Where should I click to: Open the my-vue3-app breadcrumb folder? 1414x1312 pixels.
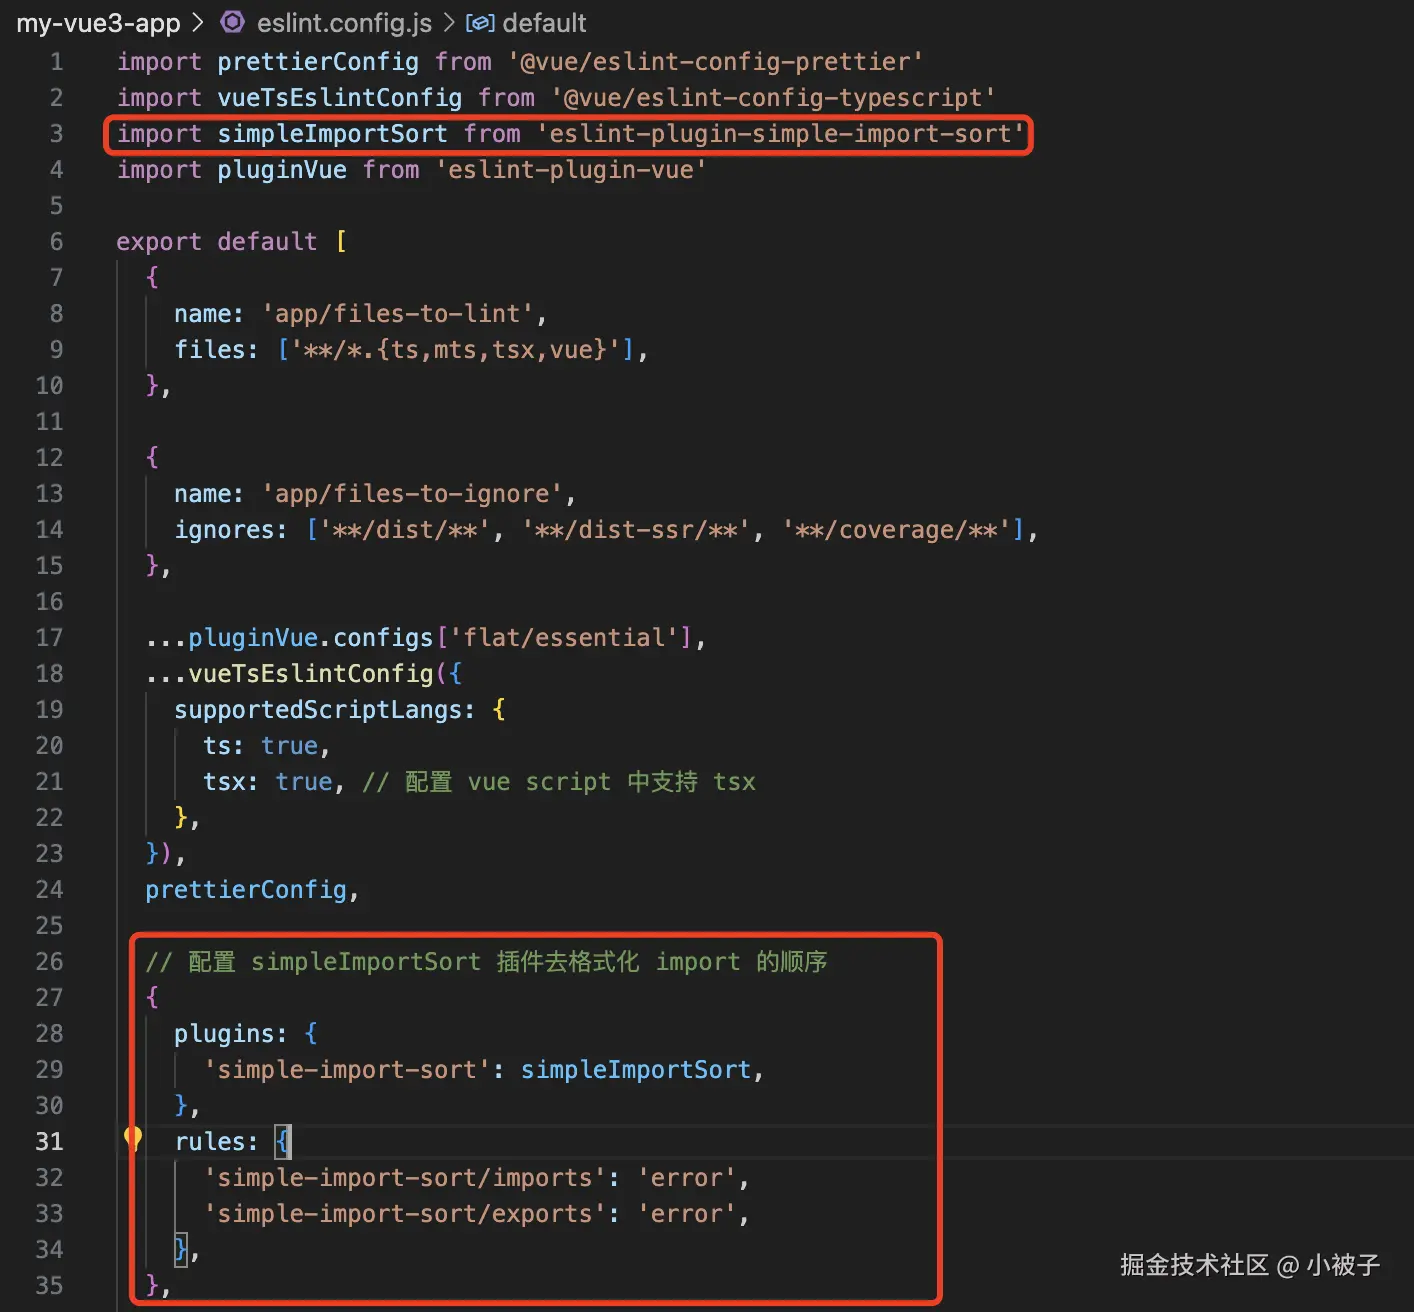98,23
